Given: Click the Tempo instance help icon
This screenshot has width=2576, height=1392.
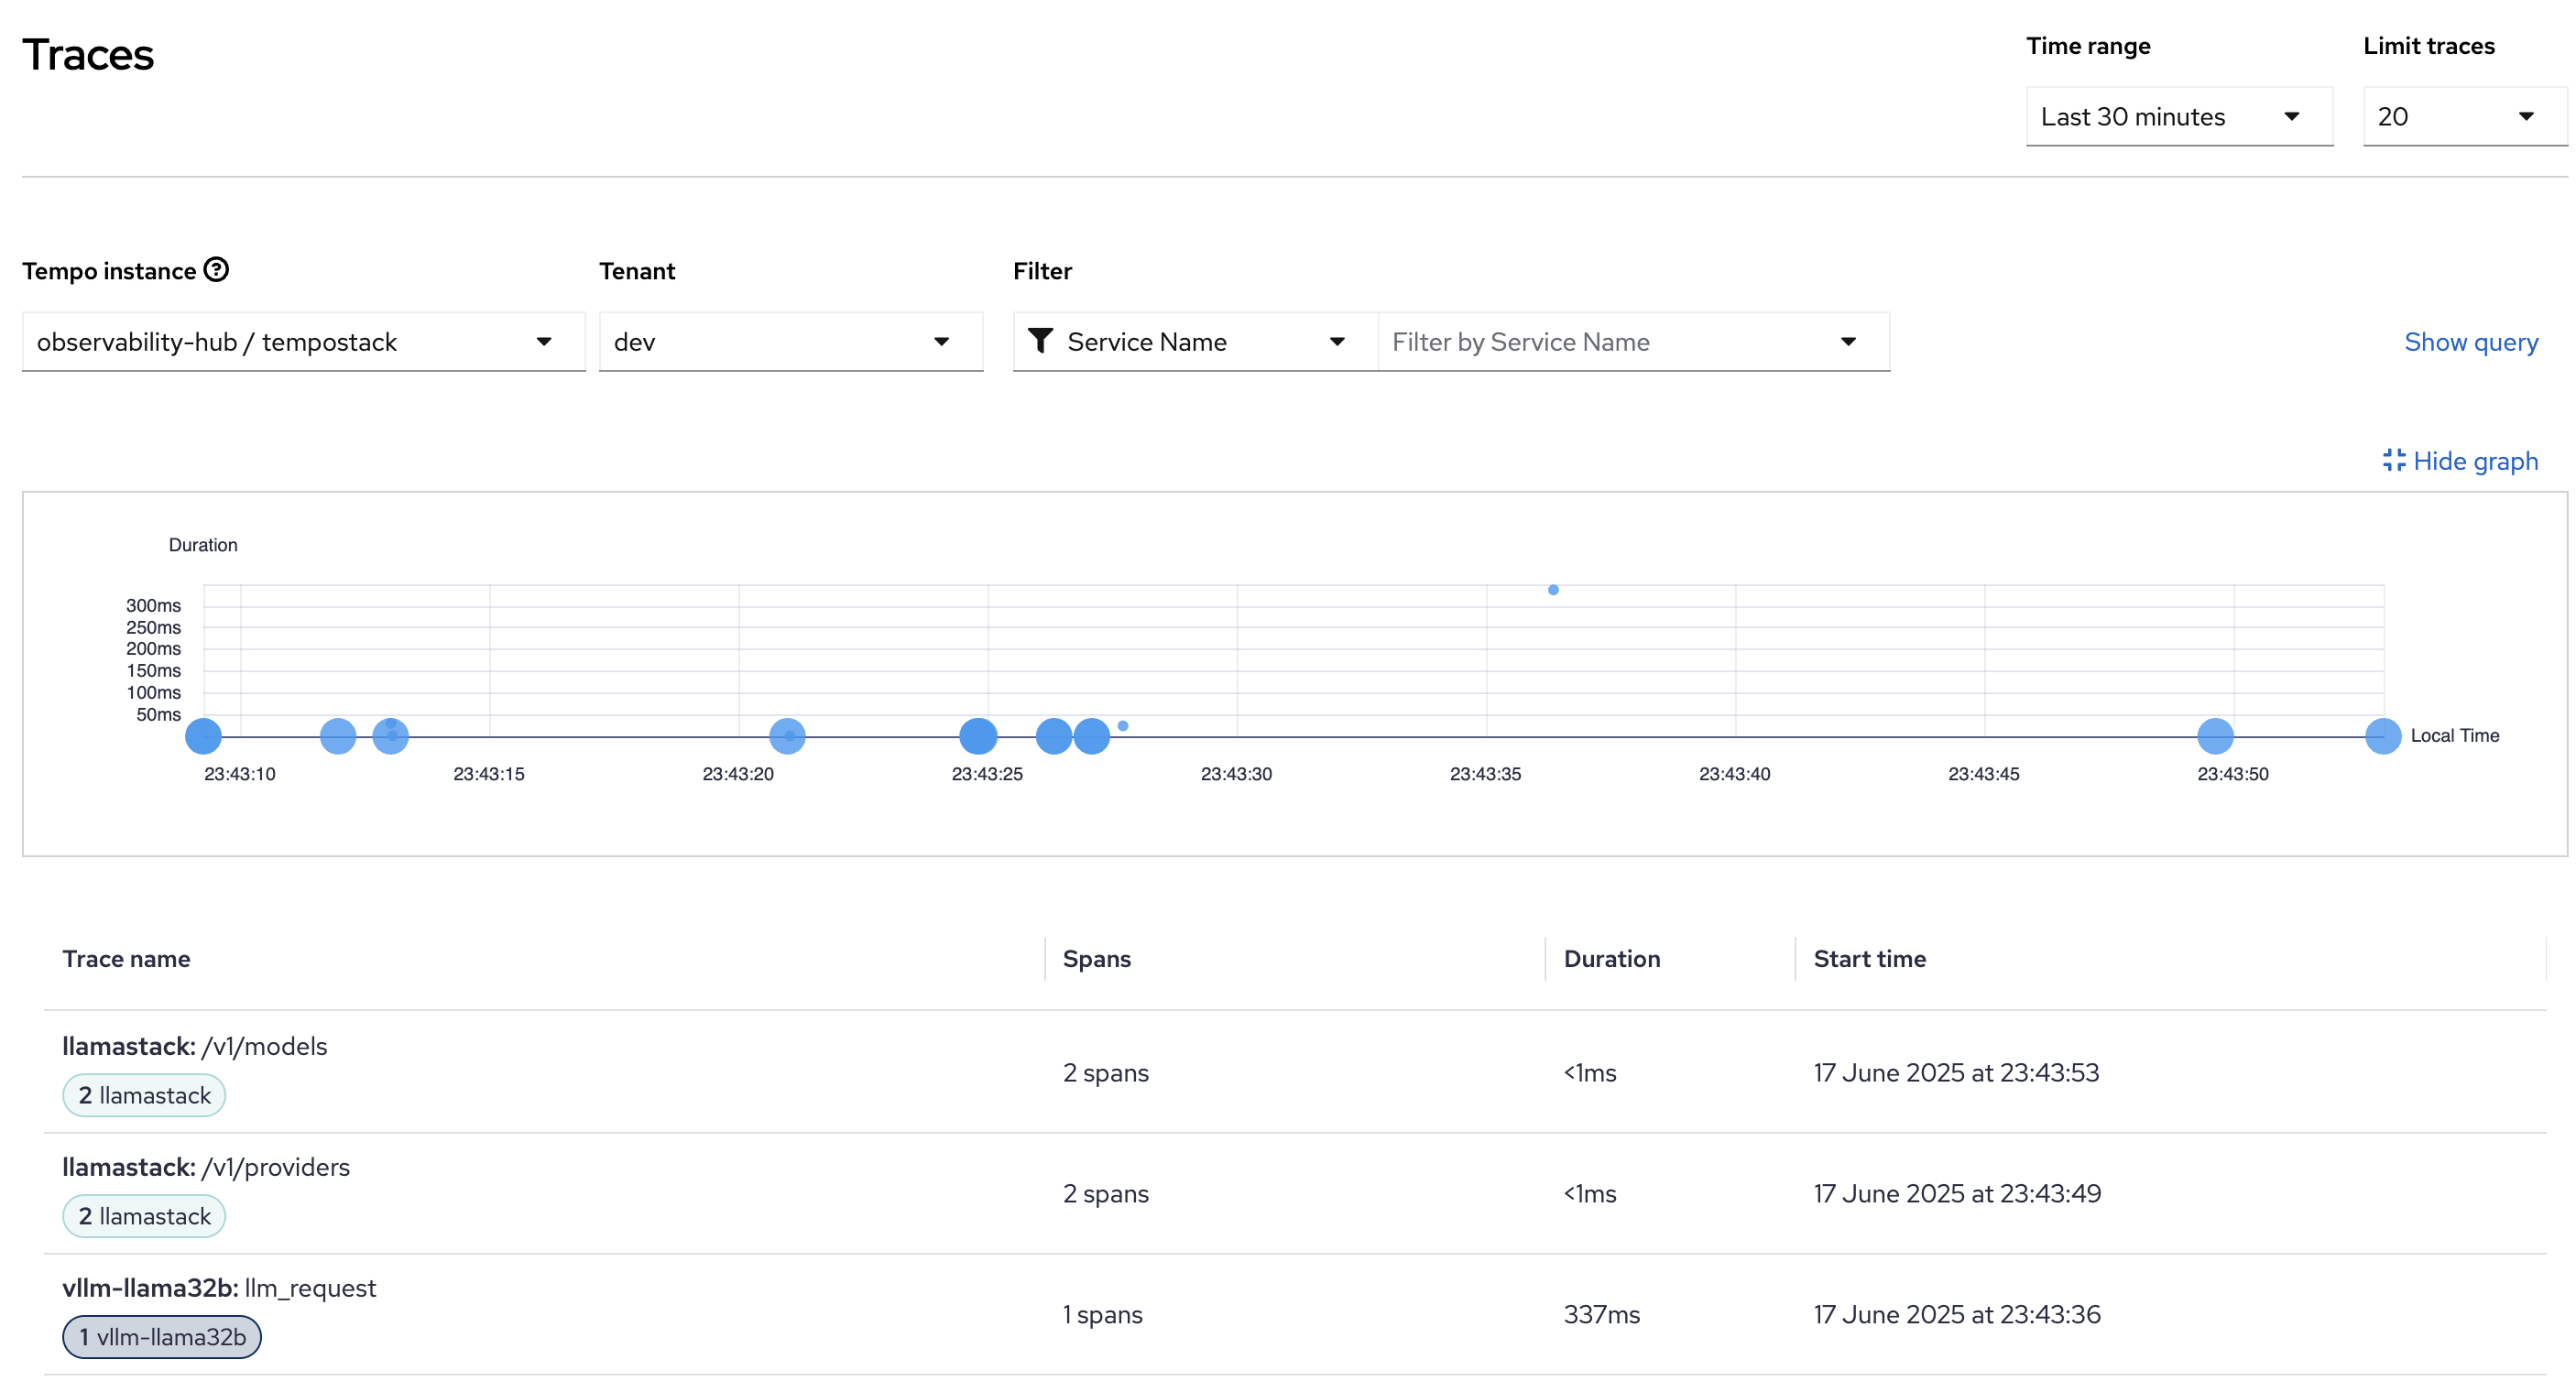Looking at the screenshot, I should 216,270.
